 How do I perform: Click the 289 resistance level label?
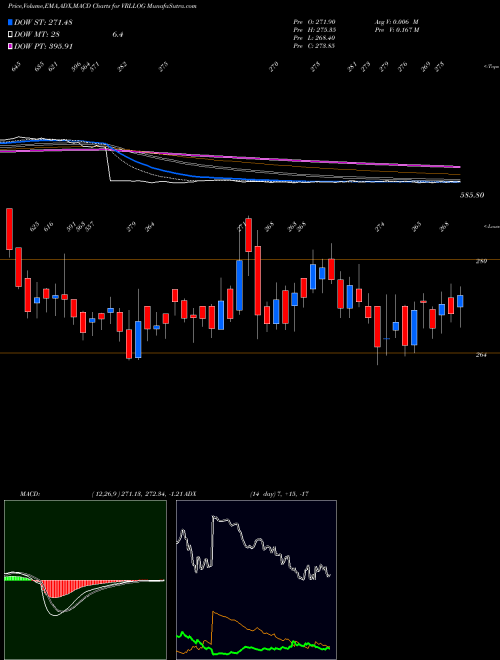click(x=481, y=261)
